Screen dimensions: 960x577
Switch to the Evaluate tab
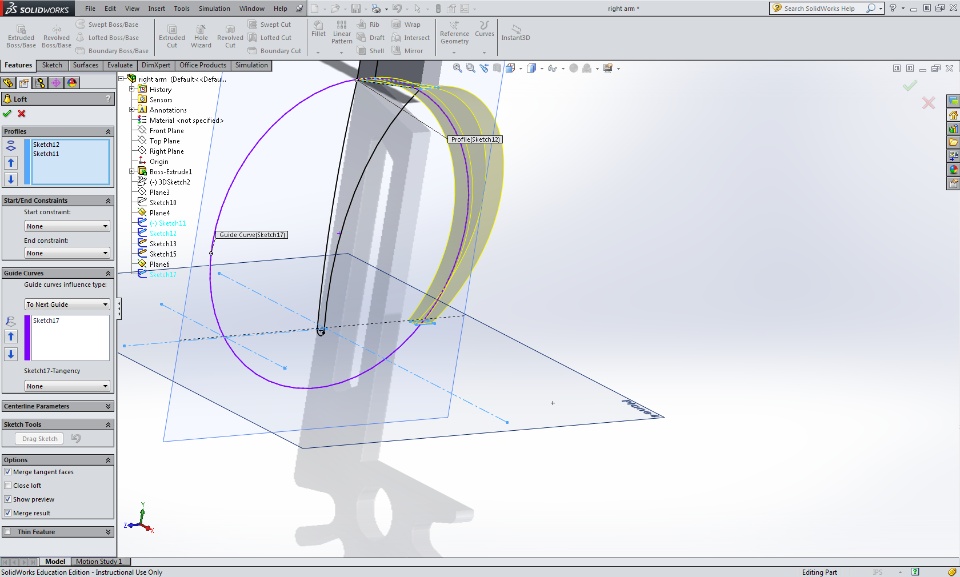(119, 65)
